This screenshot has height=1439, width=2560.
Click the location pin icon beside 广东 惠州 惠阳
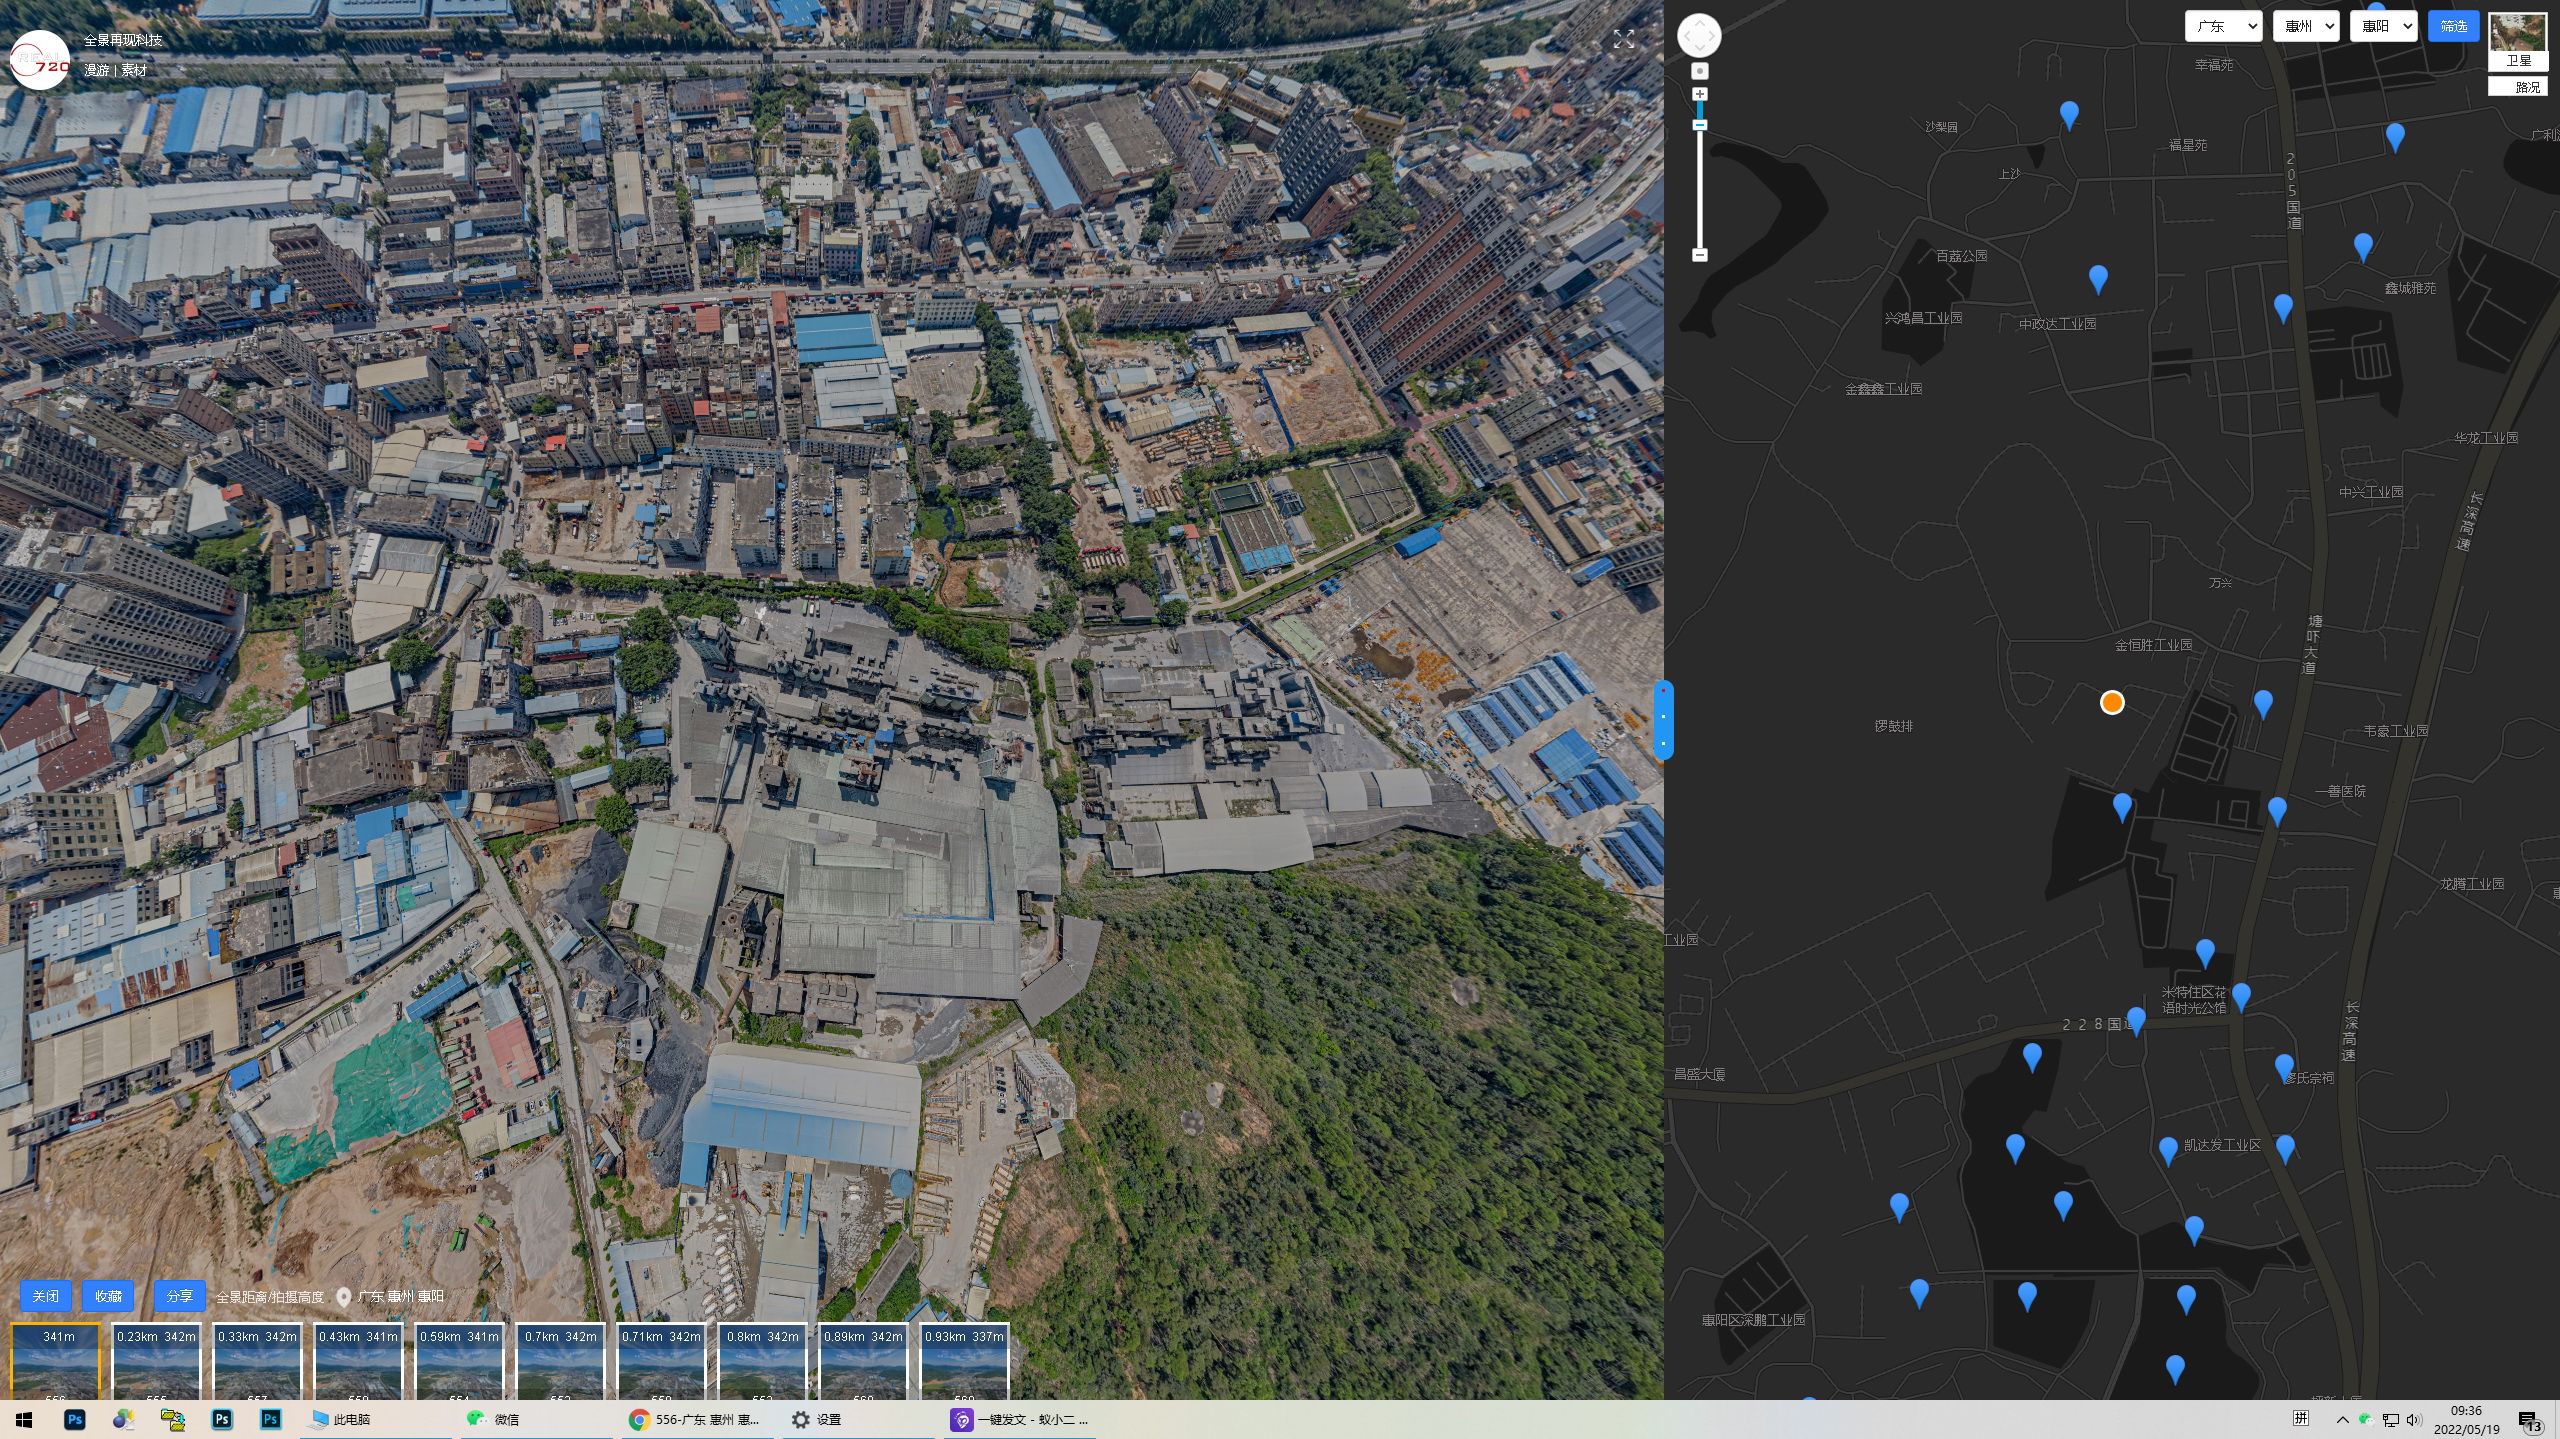pos(343,1297)
